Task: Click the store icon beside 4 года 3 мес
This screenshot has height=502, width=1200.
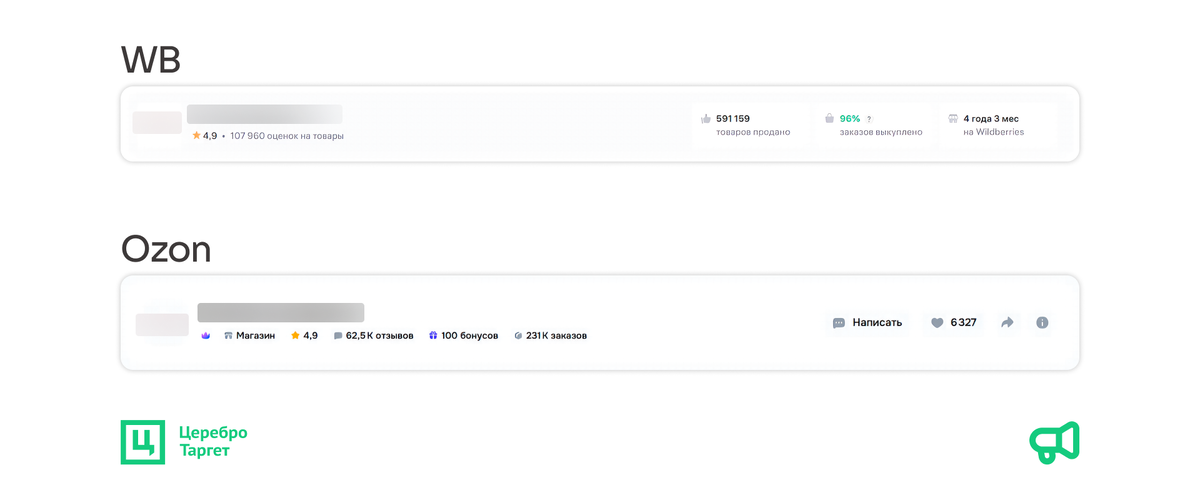Action: [953, 118]
